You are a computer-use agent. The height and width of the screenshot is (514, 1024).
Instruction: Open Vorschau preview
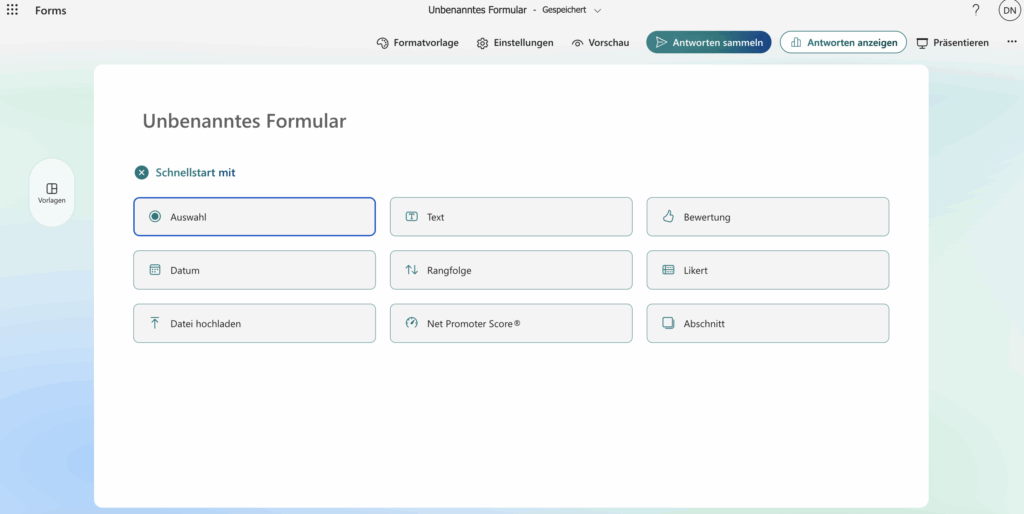[600, 42]
